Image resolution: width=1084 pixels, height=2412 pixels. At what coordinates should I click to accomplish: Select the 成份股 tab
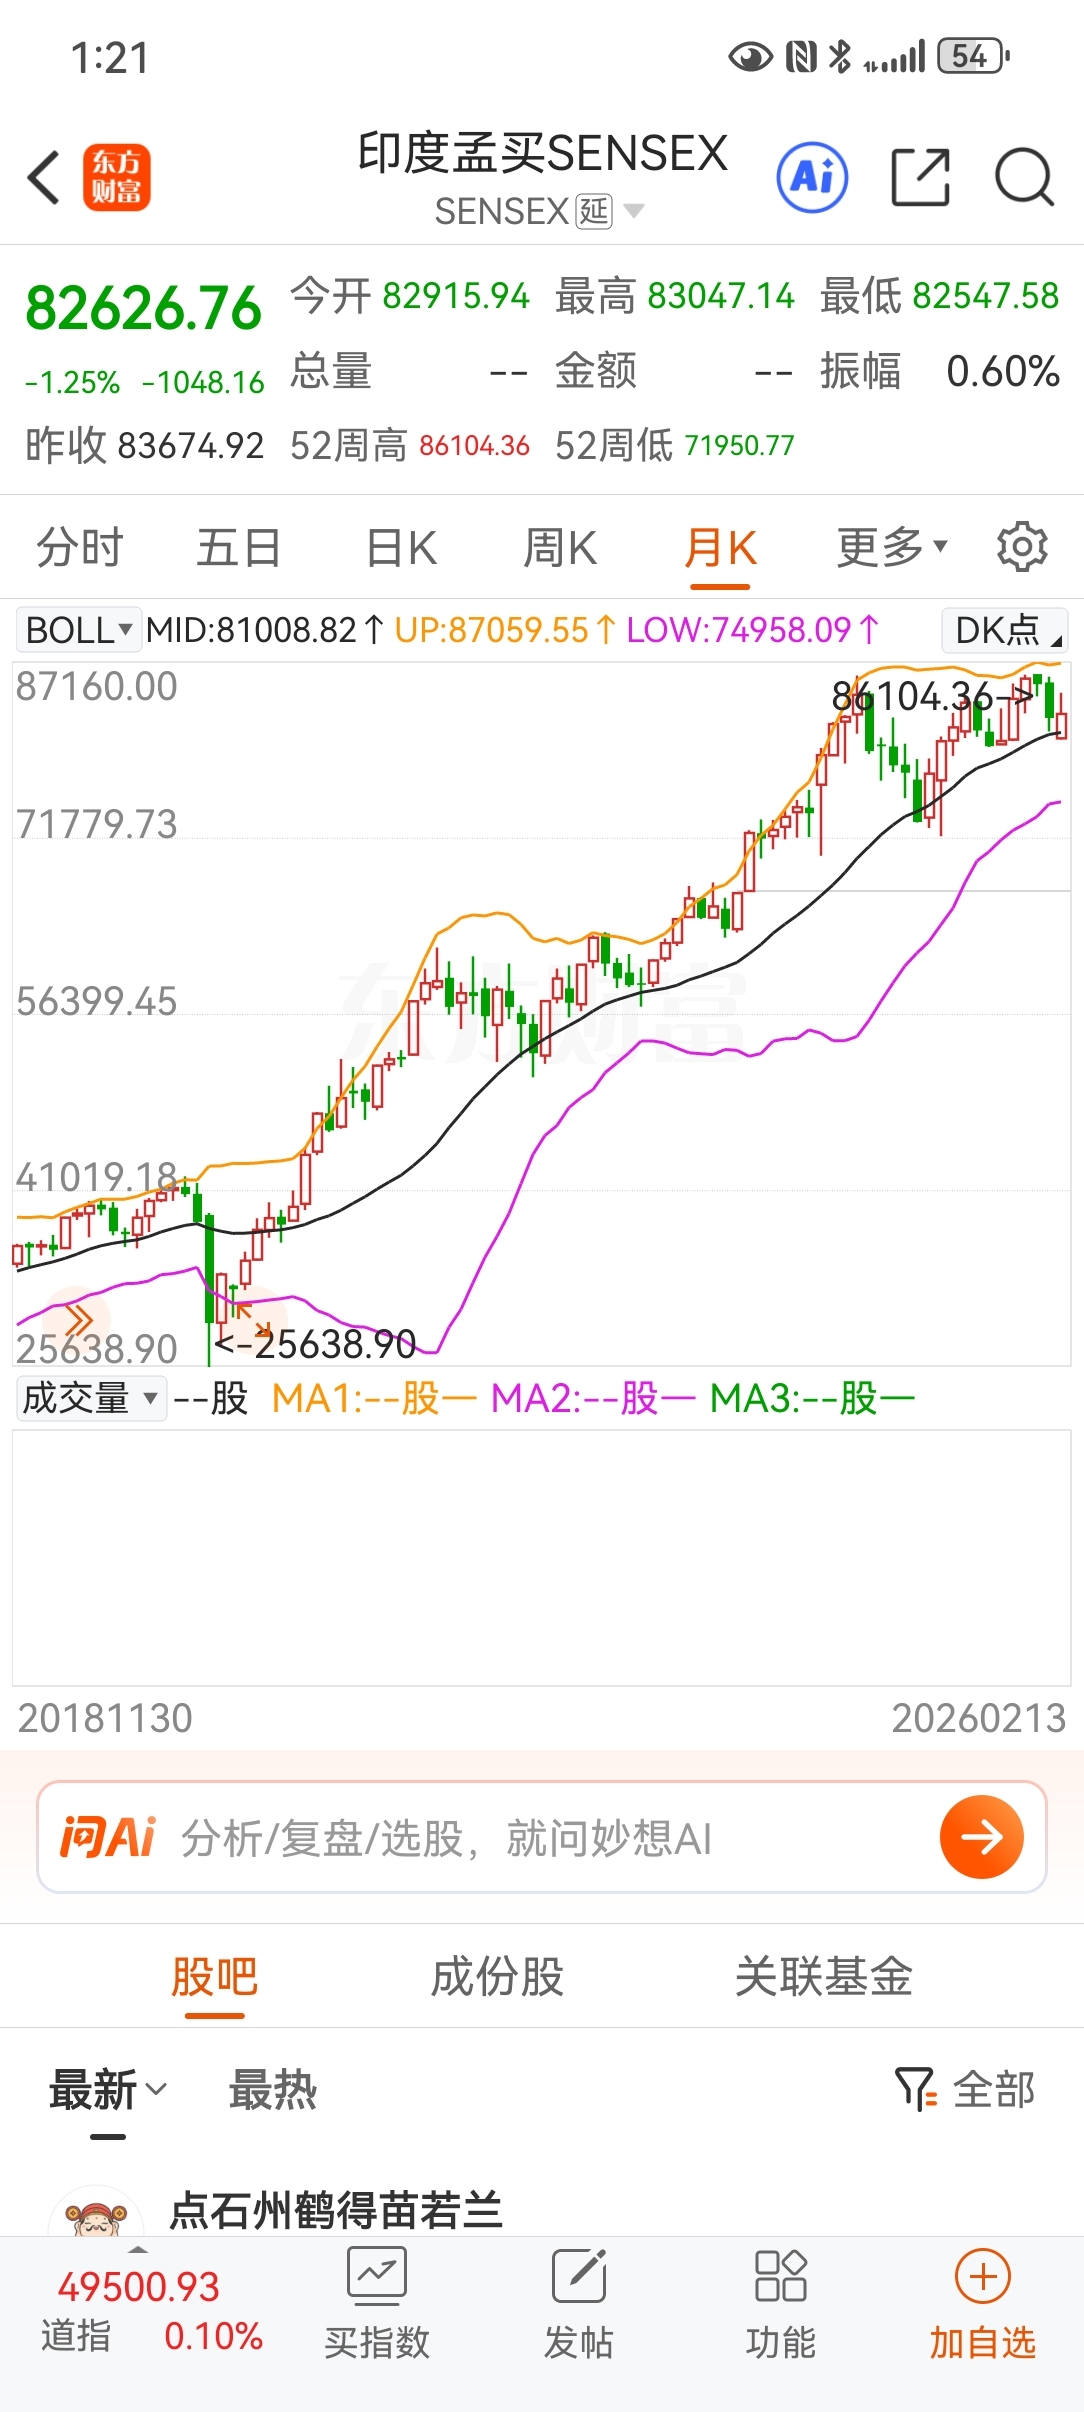[x=497, y=1977]
